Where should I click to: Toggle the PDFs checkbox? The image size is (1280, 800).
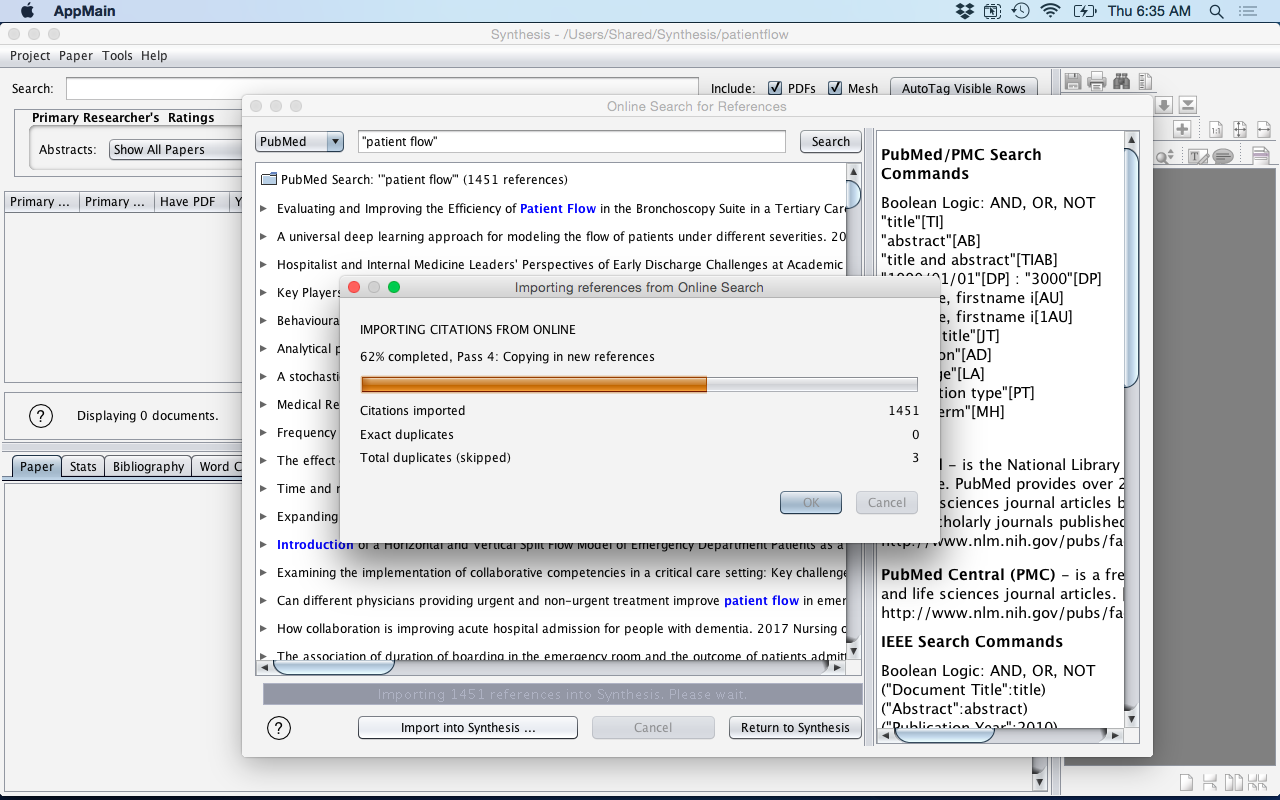click(776, 88)
